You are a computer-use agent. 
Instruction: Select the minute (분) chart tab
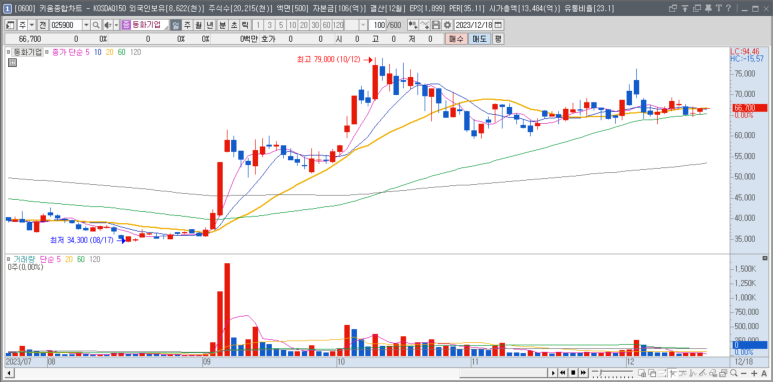click(x=222, y=25)
